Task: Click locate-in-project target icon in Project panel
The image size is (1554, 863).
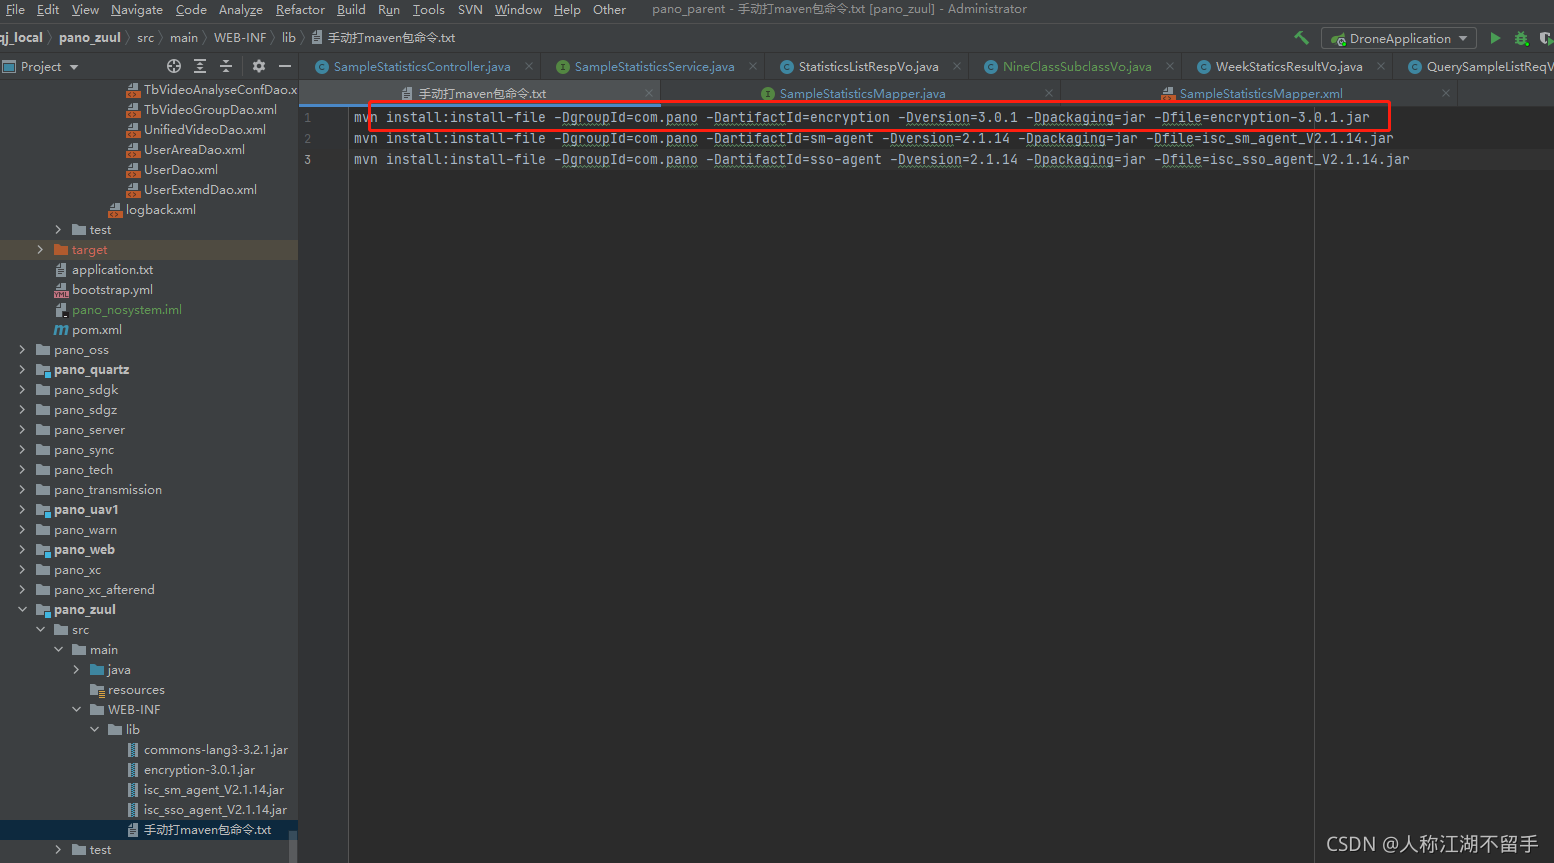Action: pos(174,66)
